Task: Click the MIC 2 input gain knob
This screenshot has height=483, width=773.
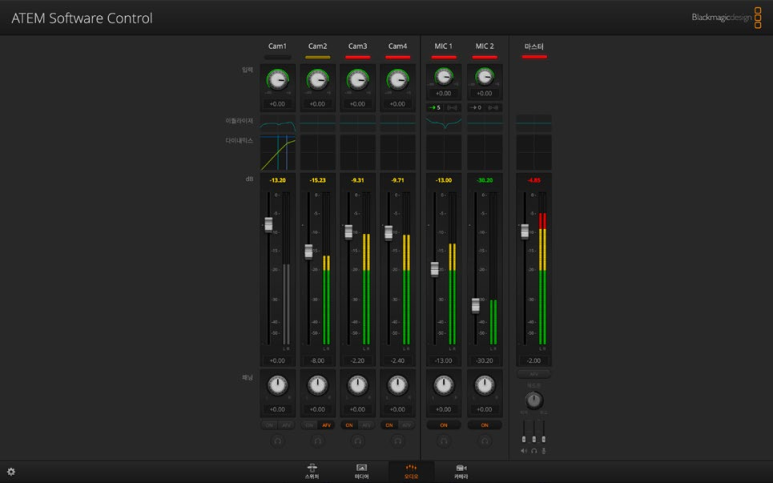Action: [x=484, y=76]
